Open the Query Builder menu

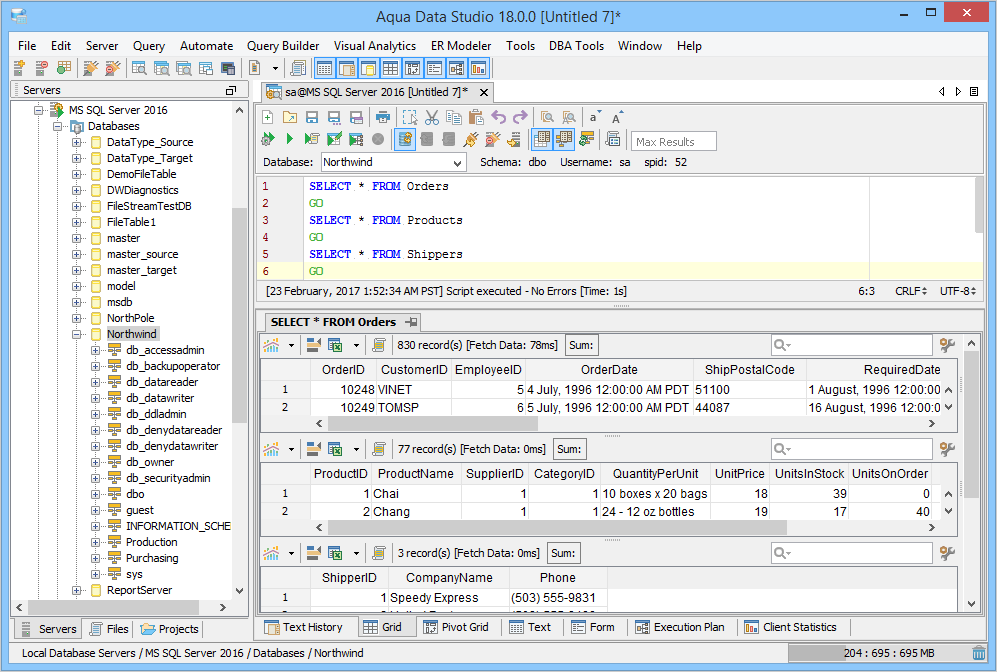pos(283,46)
